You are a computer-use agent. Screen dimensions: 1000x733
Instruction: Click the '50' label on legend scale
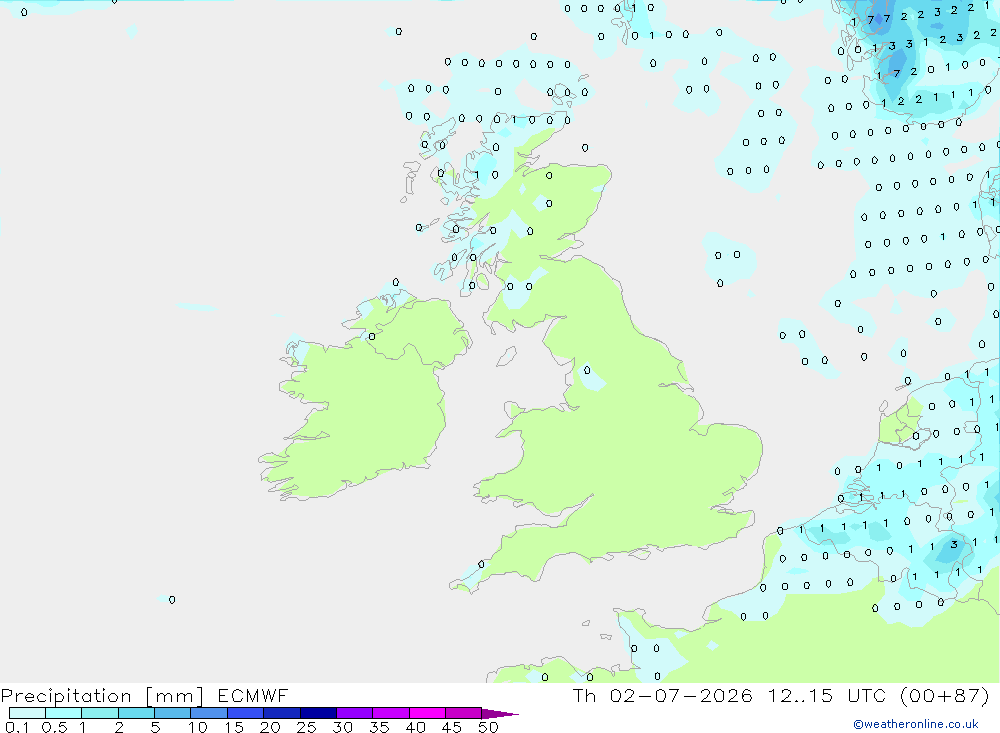tap(488, 727)
